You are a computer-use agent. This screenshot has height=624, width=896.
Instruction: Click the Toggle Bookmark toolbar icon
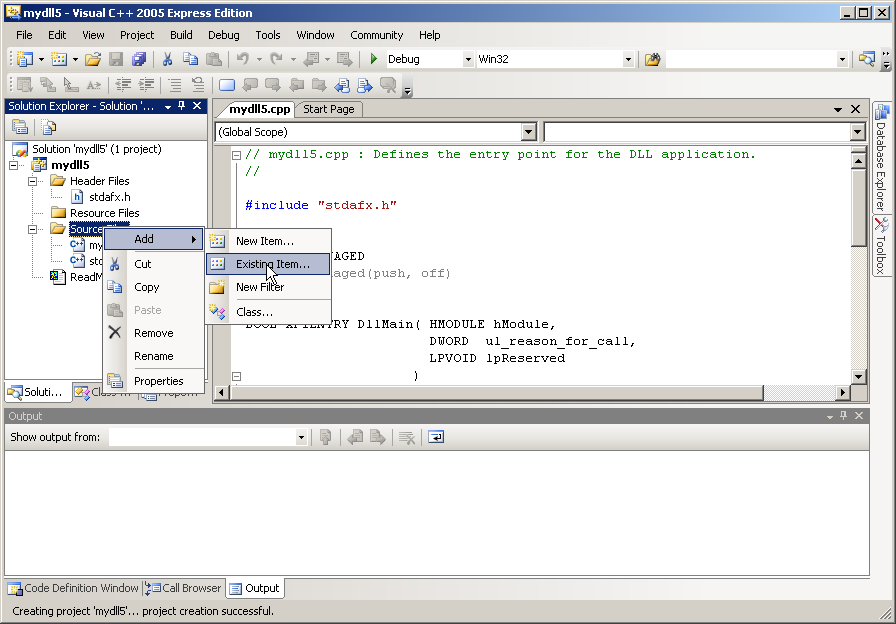point(227,85)
